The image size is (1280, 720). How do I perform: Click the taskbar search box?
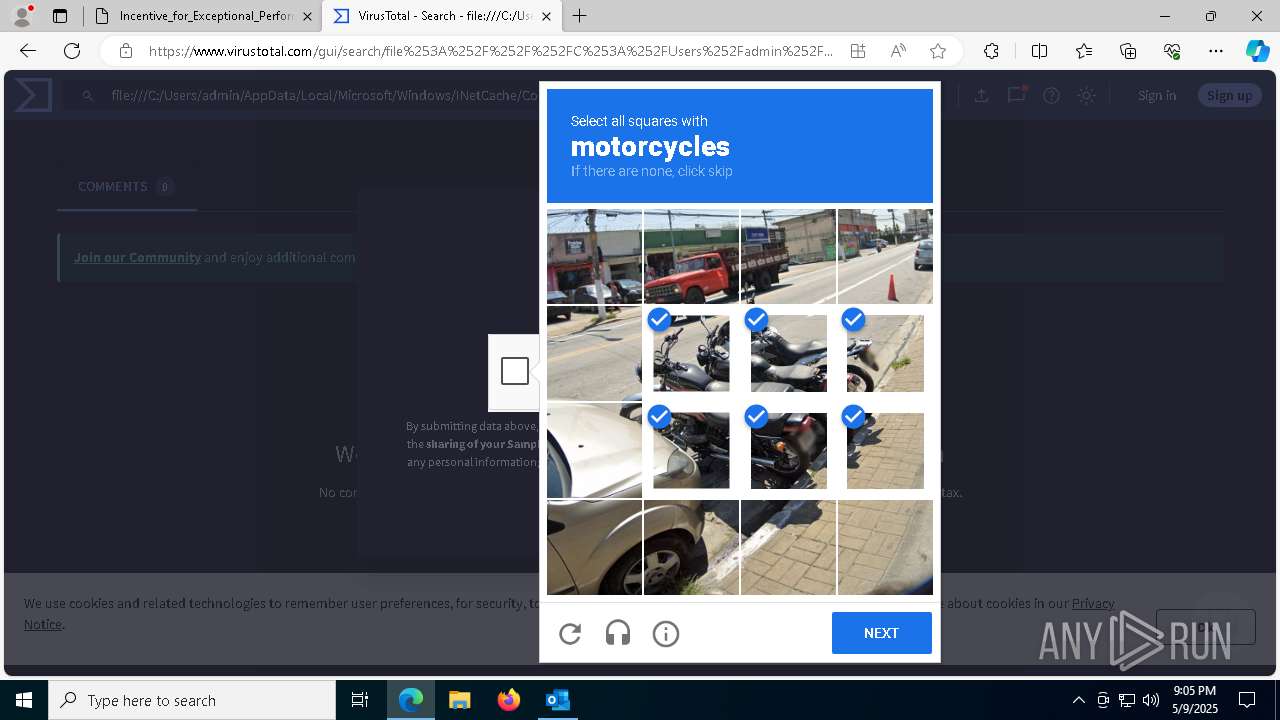(x=192, y=700)
